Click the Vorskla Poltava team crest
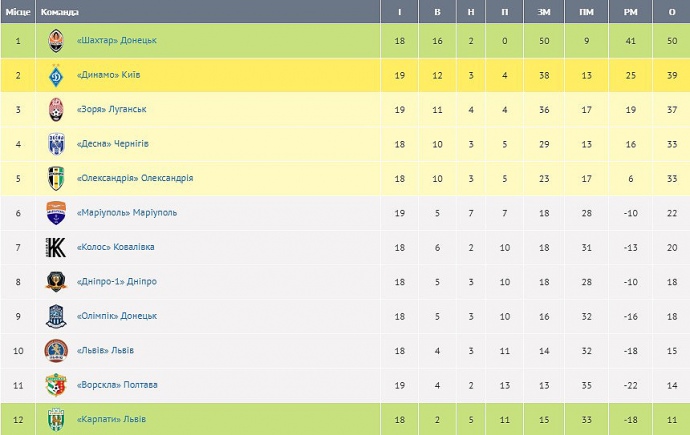690x435 pixels. coord(56,385)
